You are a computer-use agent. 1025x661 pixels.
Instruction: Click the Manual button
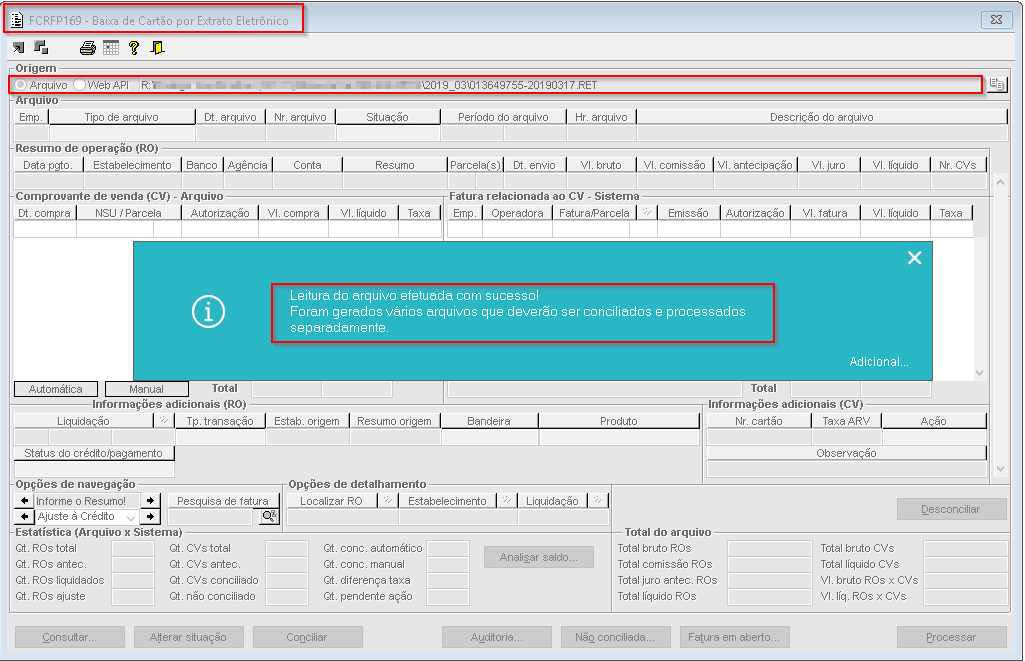(x=146, y=389)
